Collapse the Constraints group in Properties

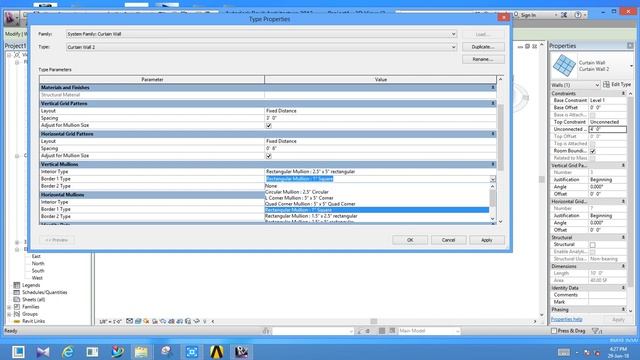(623, 93)
